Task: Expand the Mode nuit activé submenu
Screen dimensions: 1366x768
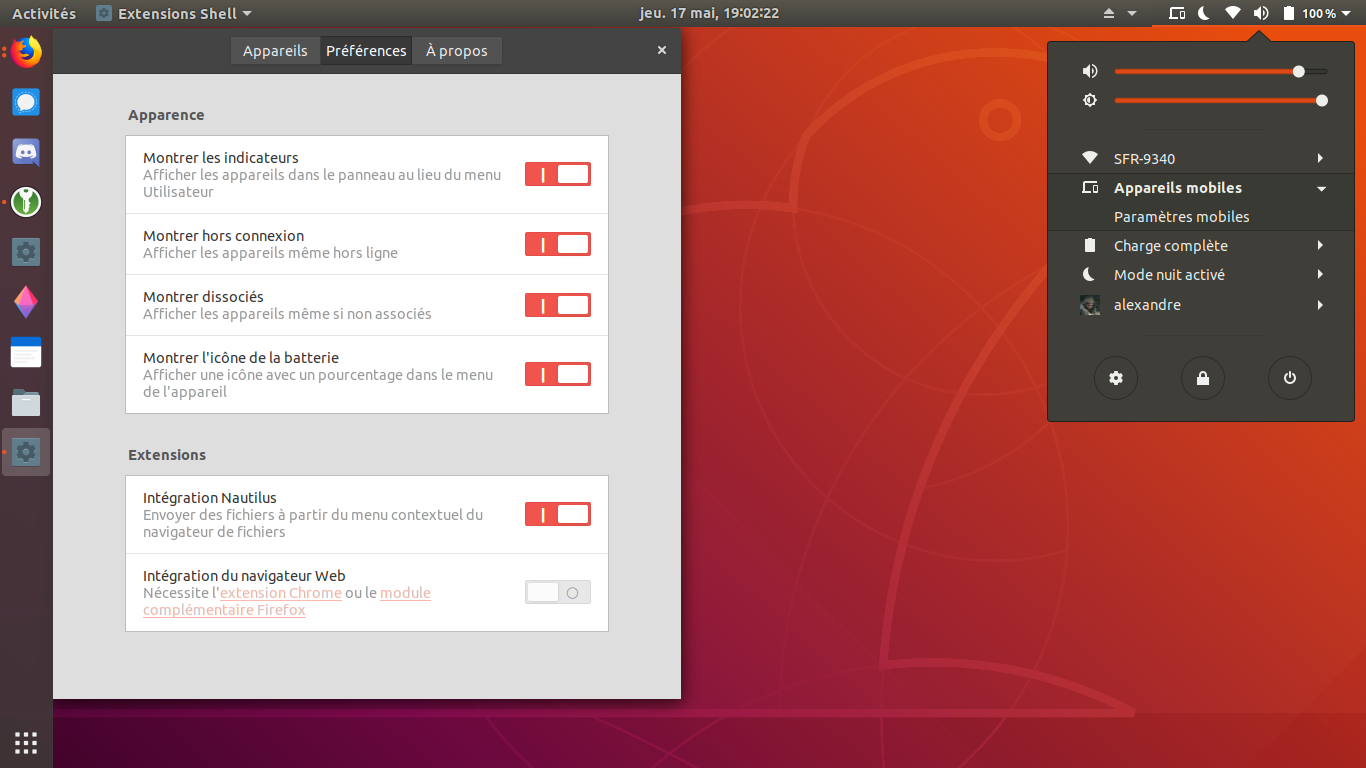Action: (x=1201, y=275)
